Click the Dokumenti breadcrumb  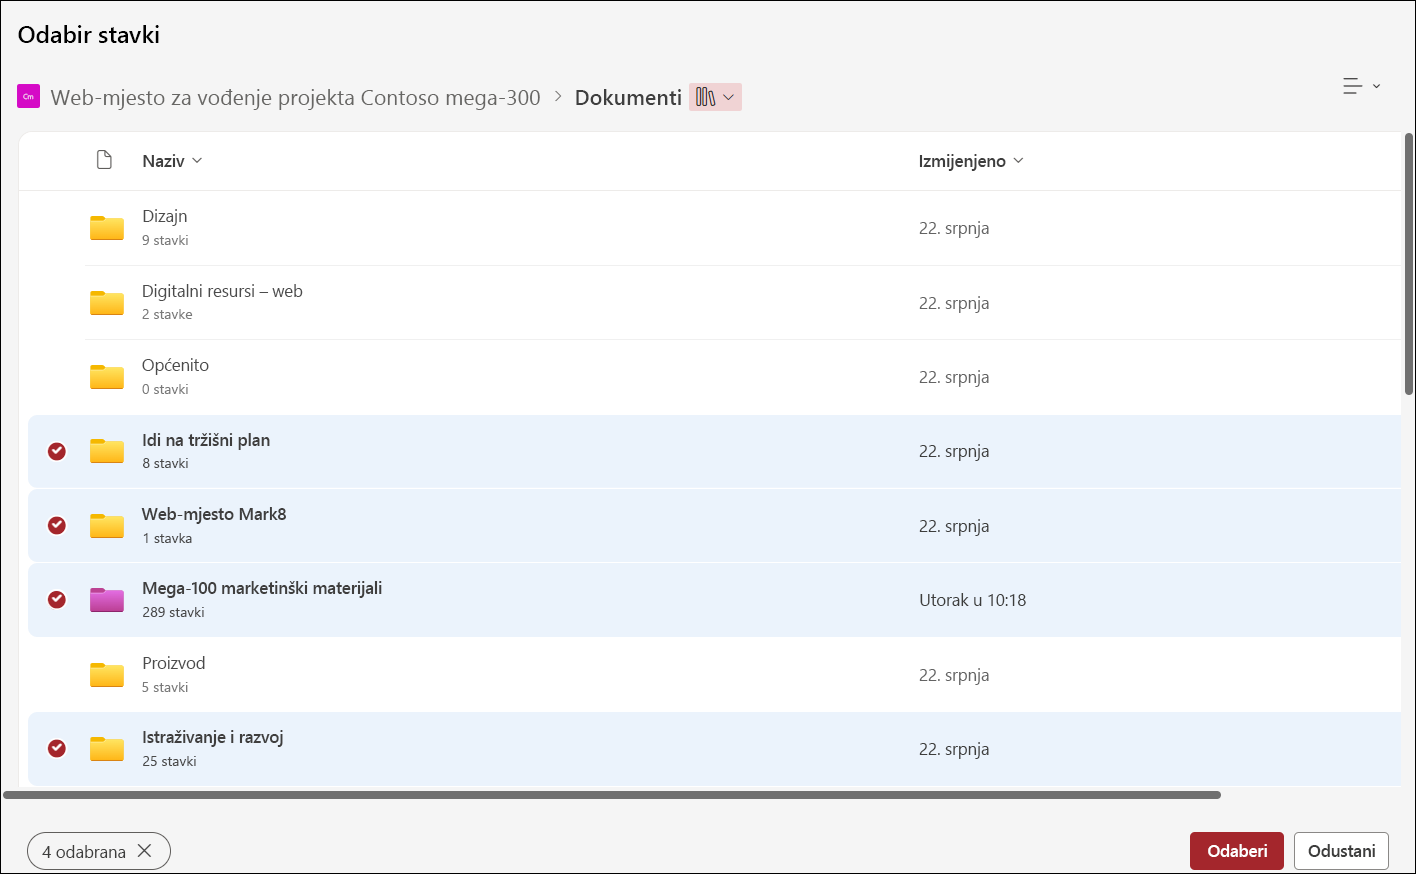click(628, 97)
